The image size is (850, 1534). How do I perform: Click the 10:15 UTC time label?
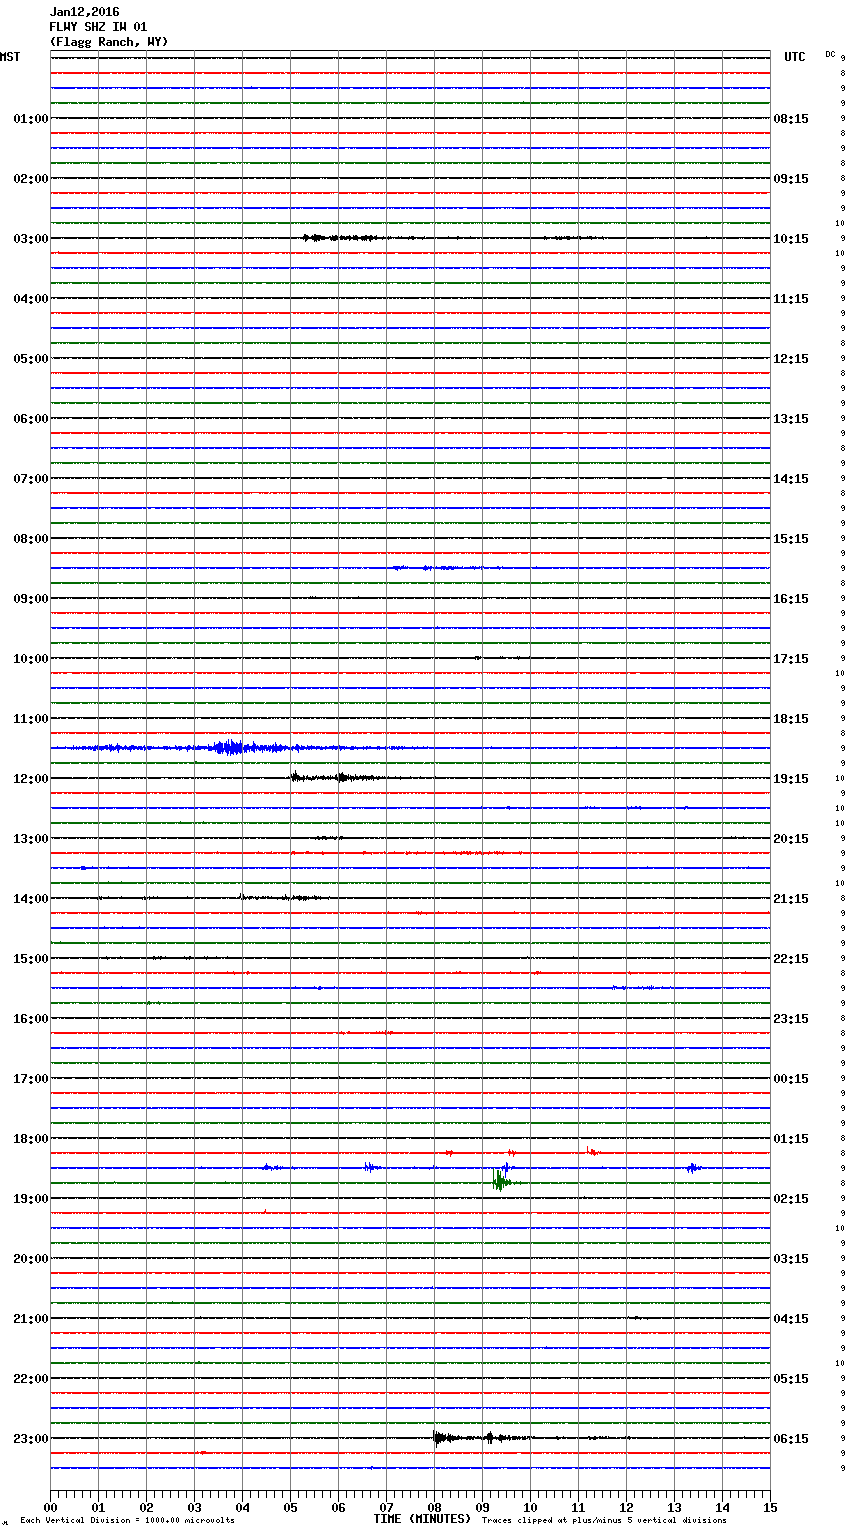click(x=791, y=239)
